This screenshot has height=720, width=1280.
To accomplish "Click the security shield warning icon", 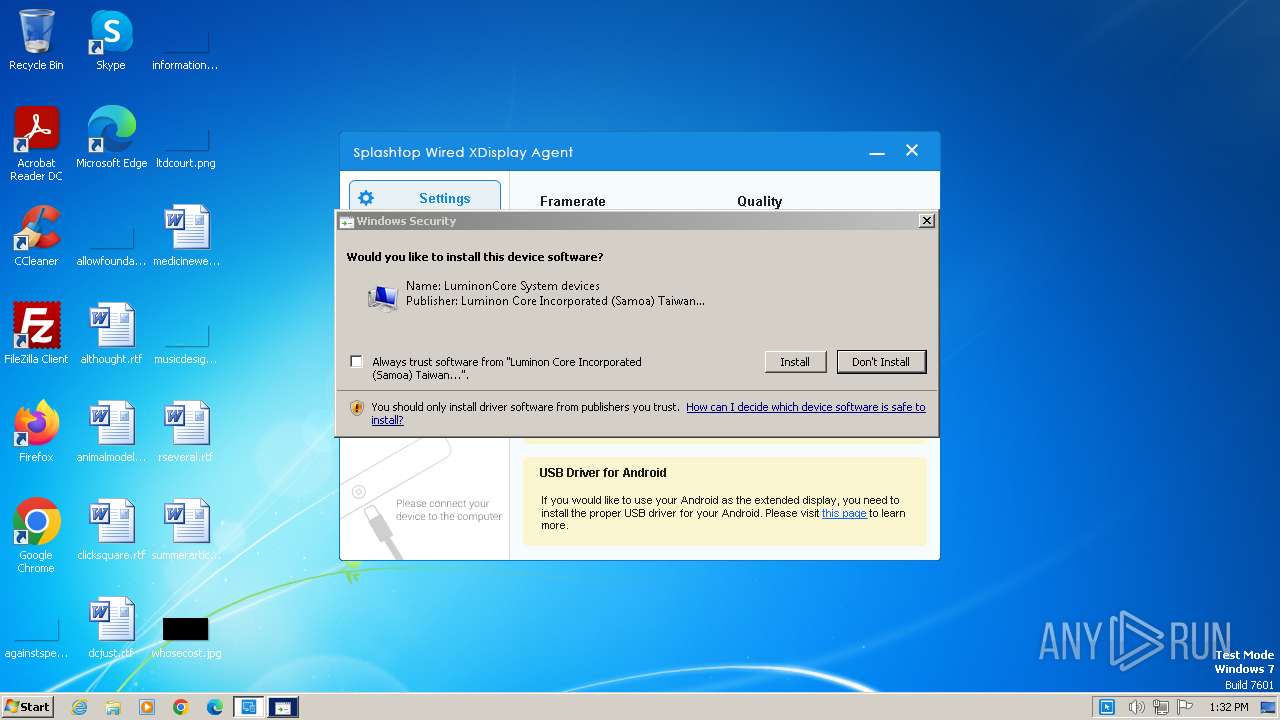I will (x=357, y=408).
